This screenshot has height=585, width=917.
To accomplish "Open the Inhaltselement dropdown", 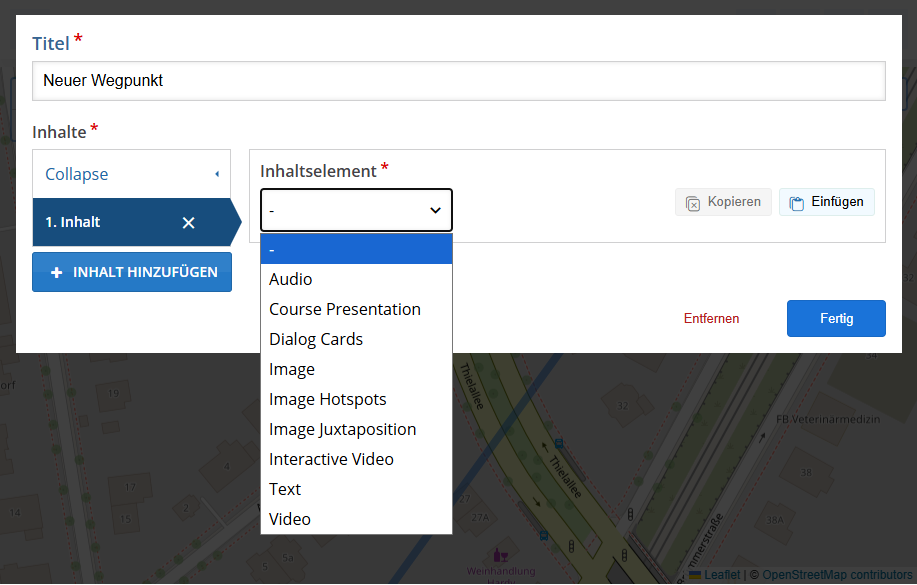I will click(x=356, y=210).
